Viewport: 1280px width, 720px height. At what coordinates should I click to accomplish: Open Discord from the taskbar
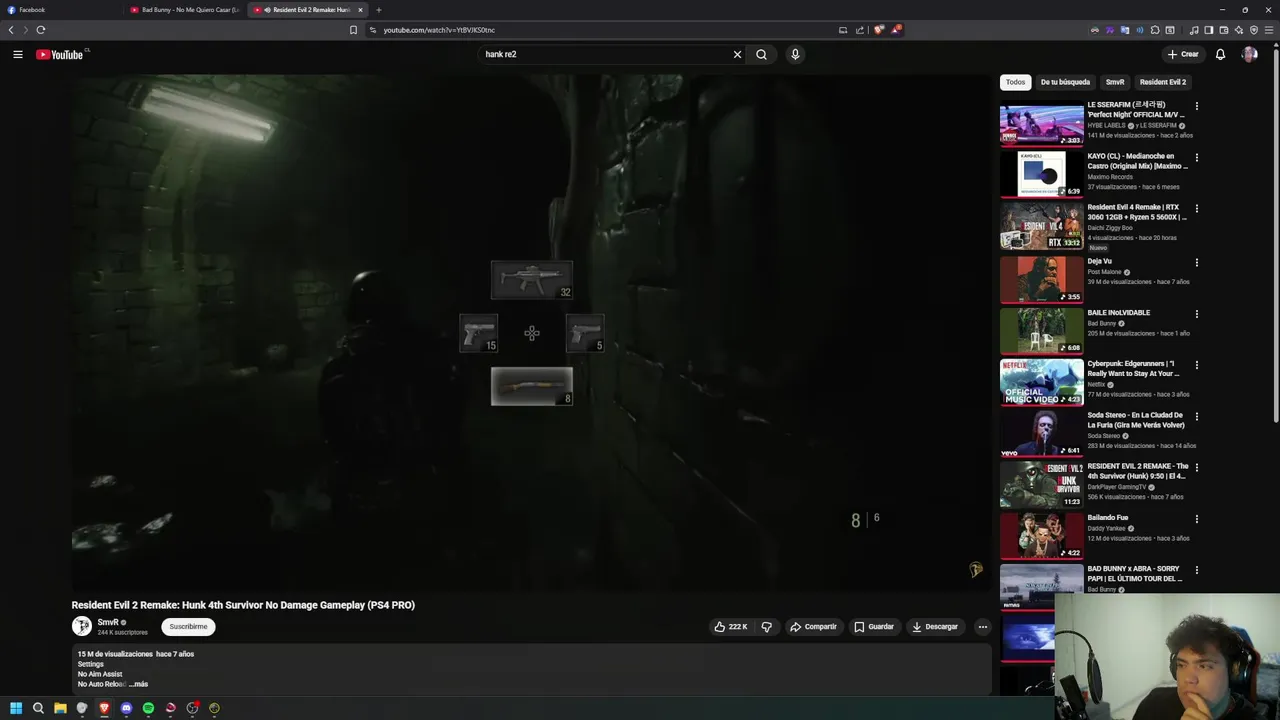126,708
